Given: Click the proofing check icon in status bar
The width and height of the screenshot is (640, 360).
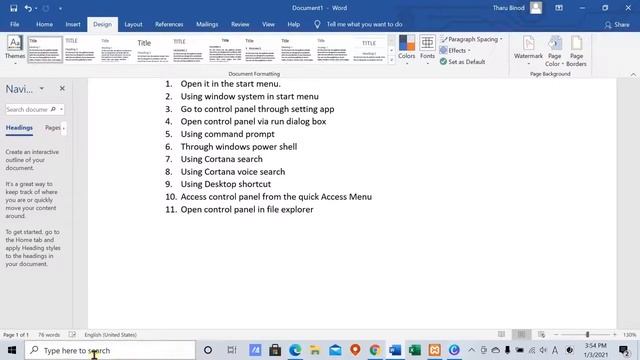Looking at the screenshot, I should click(72, 335).
